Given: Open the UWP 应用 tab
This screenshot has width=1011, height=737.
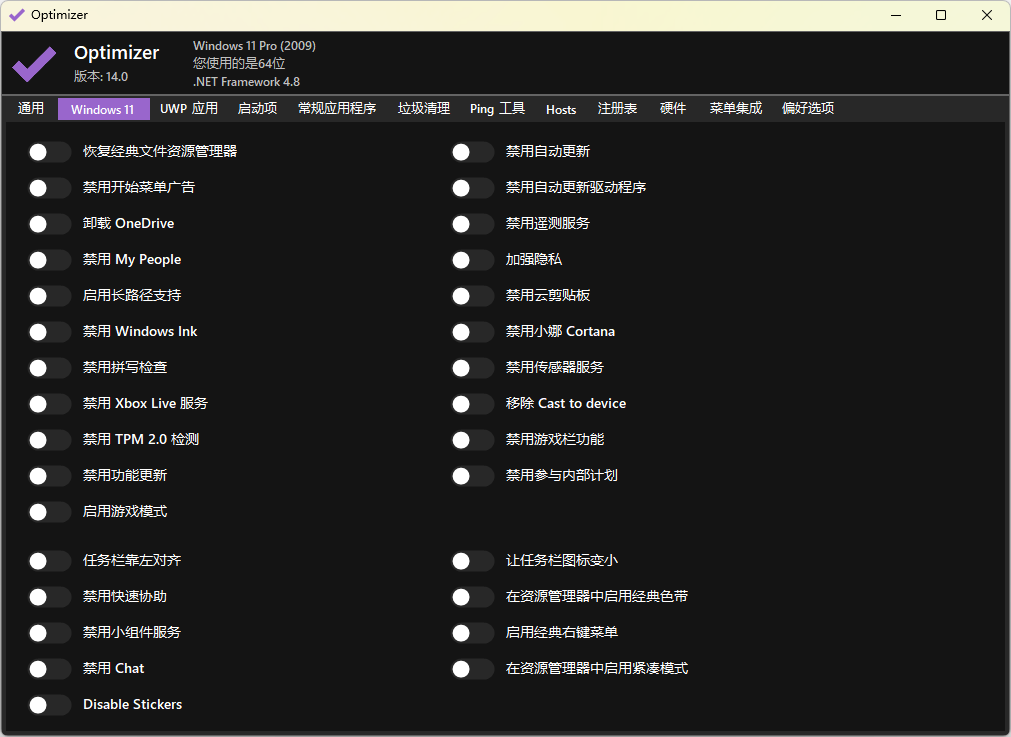Looking at the screenshot, I should click(x=189, y=109).
